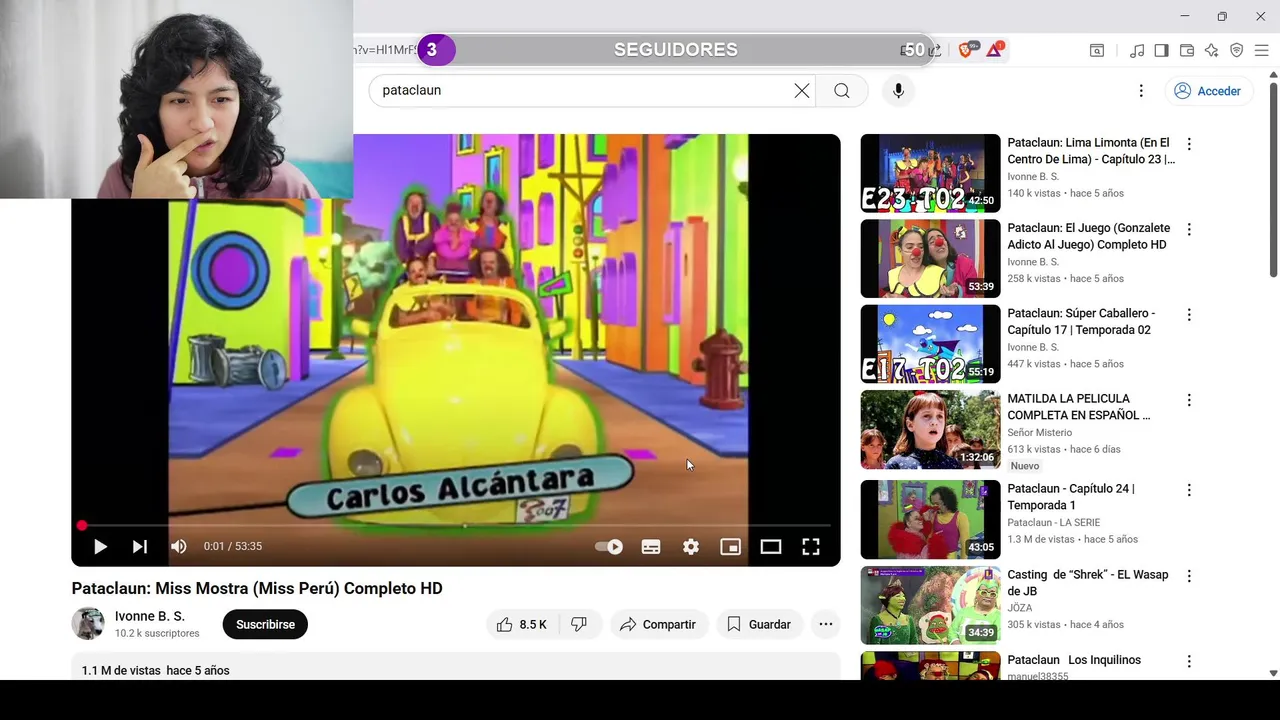The width and height of the screenshot is (1280, 720).
Task: Sign in with the Acceder button
Action: pos(1208,91)
